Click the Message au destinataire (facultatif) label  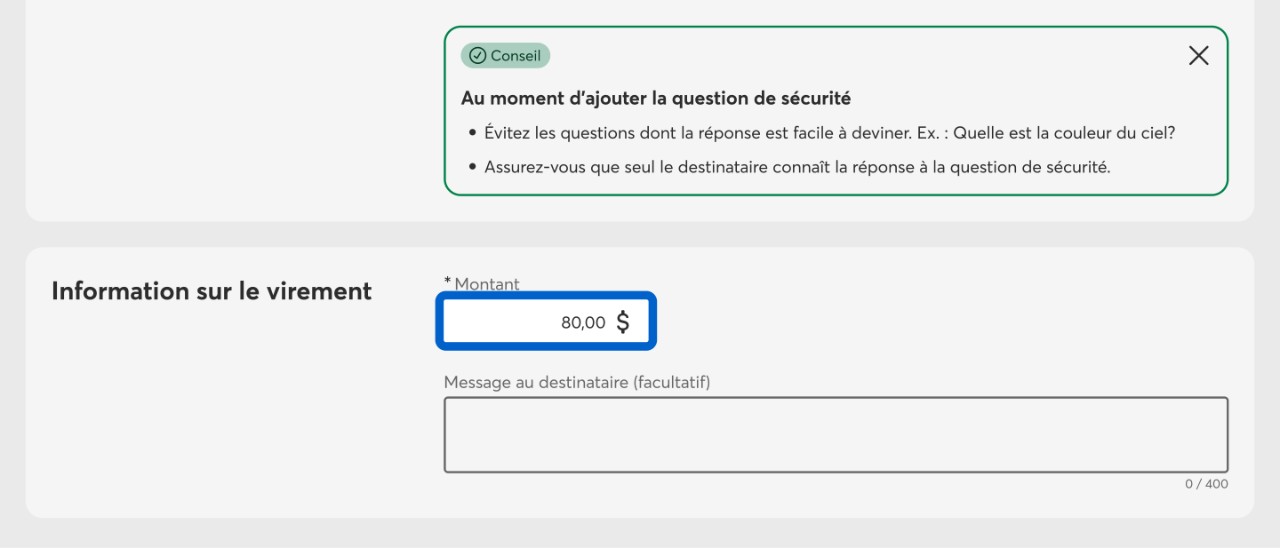click(x=577, y=382)
